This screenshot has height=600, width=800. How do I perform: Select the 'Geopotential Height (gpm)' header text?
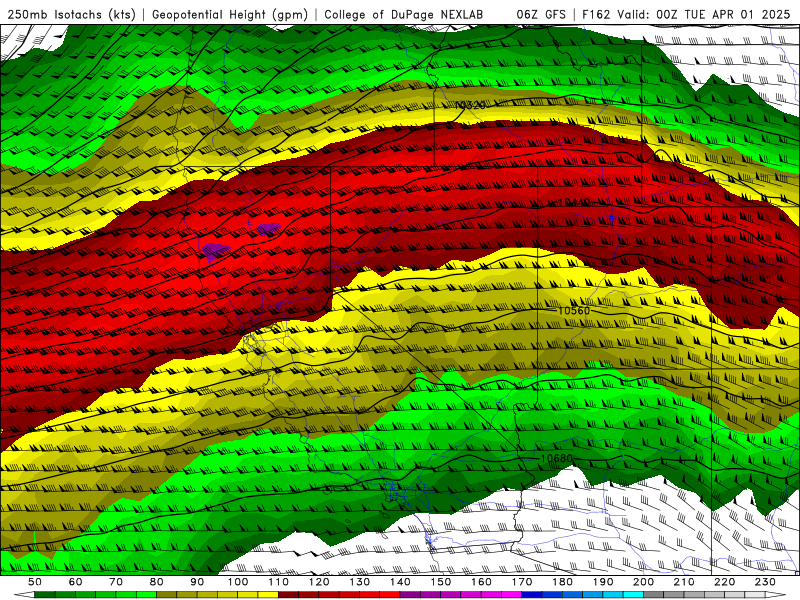point(230,15)
